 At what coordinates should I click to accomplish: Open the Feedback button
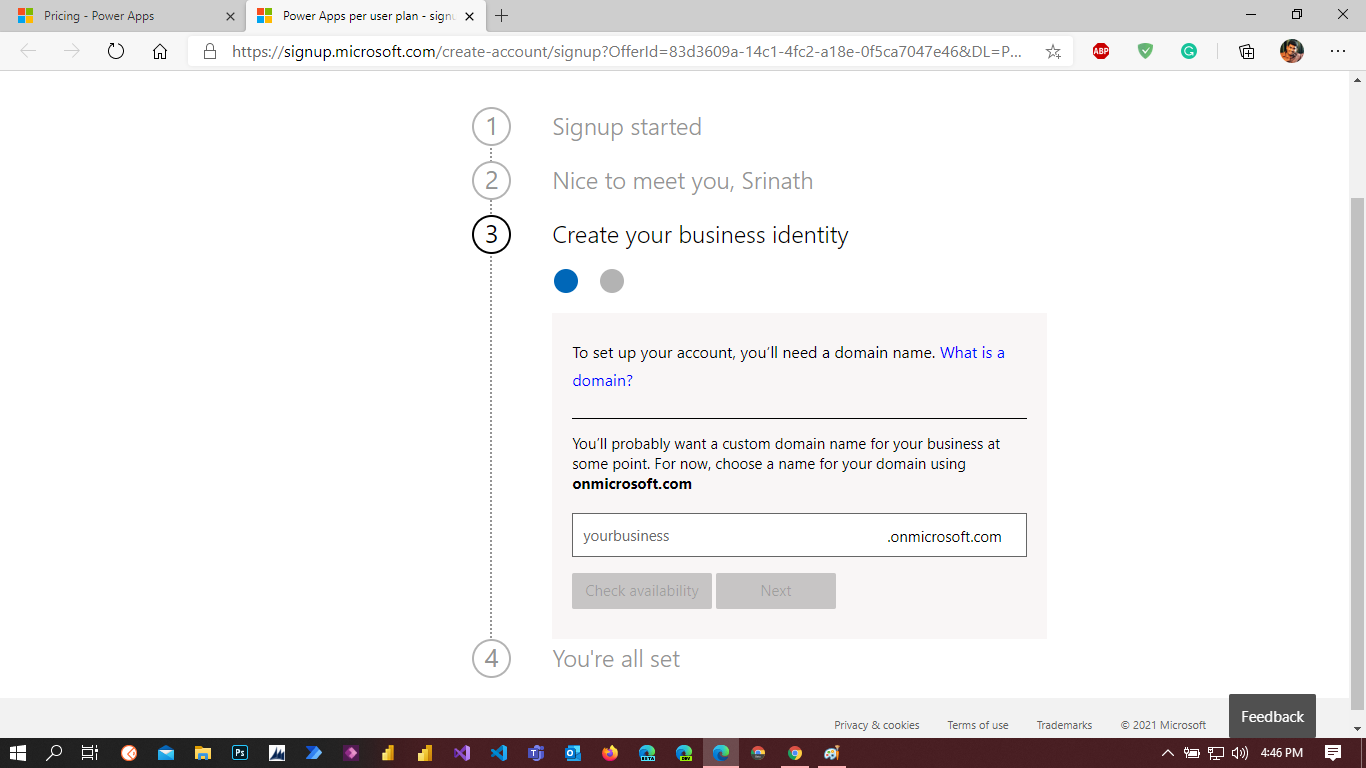pos(1272,716)
